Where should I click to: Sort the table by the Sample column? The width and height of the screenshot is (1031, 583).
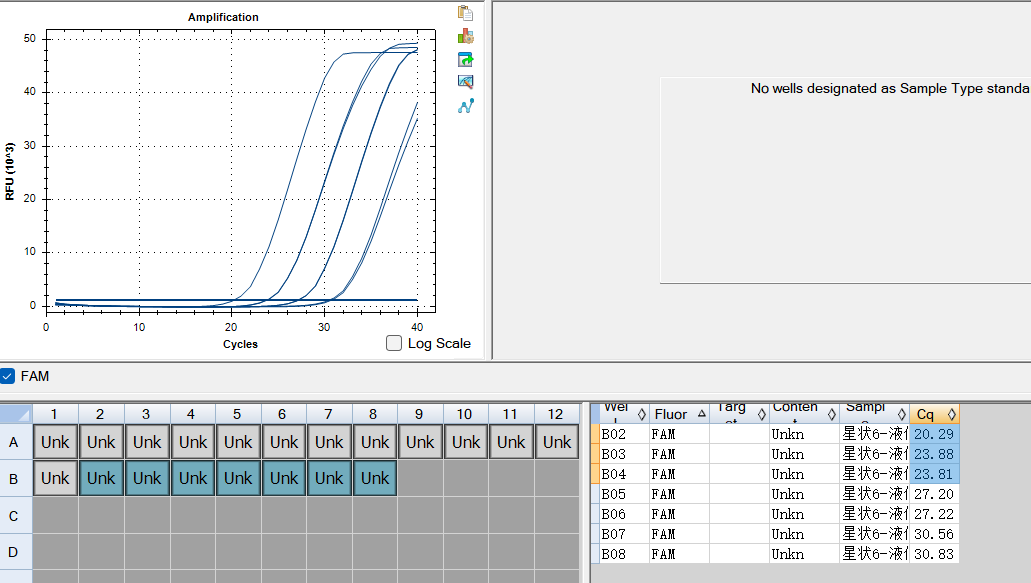click(874, 414)
